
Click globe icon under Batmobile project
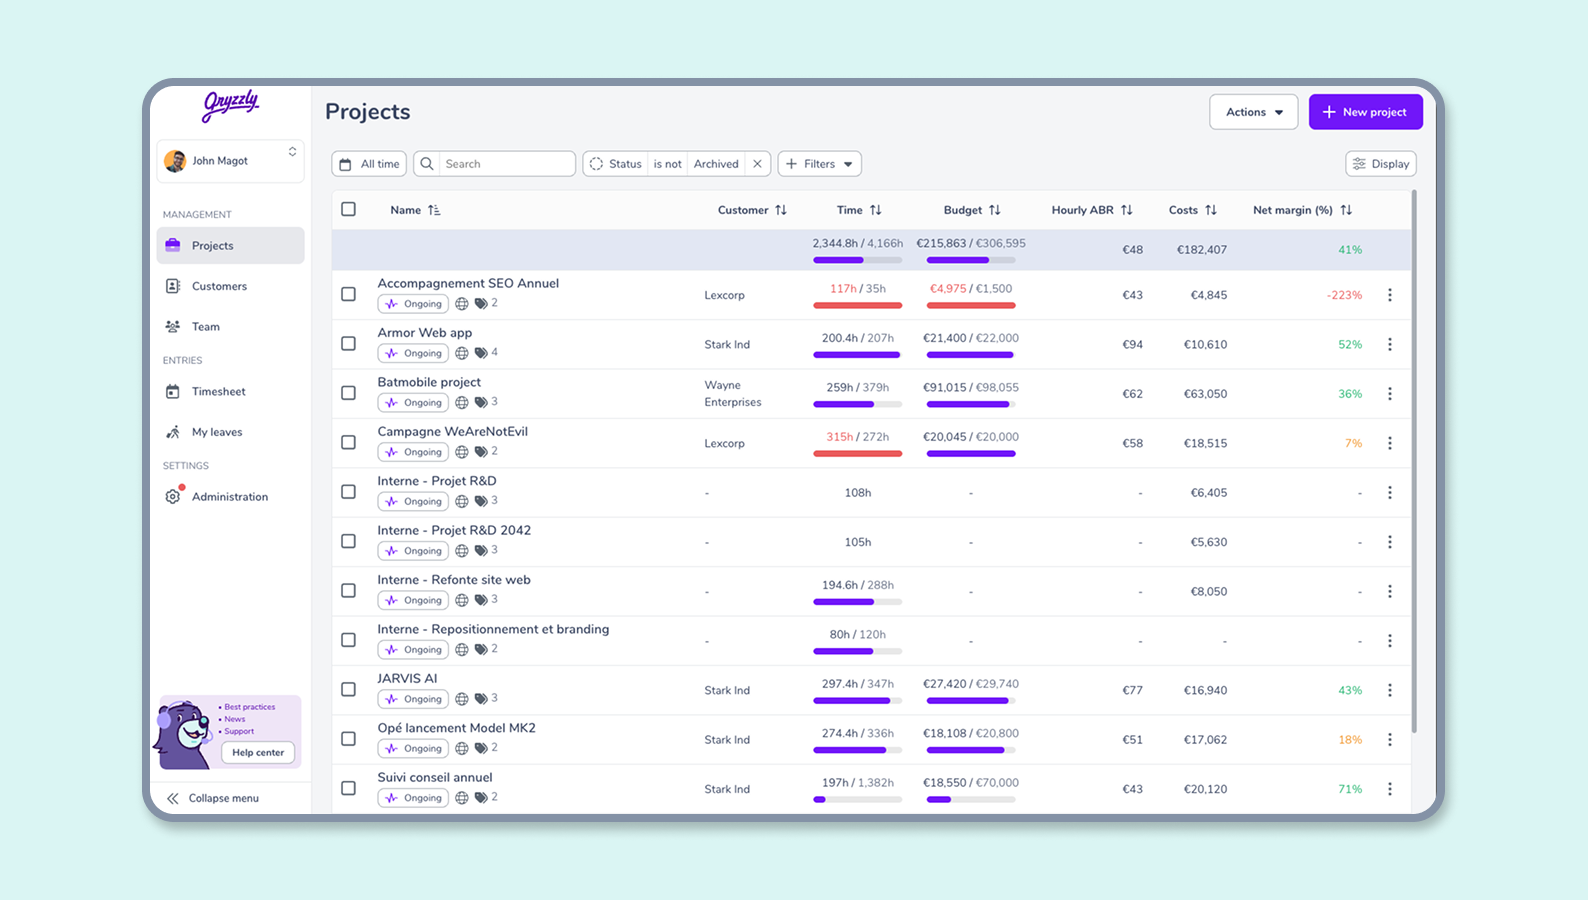pos(462,403)
